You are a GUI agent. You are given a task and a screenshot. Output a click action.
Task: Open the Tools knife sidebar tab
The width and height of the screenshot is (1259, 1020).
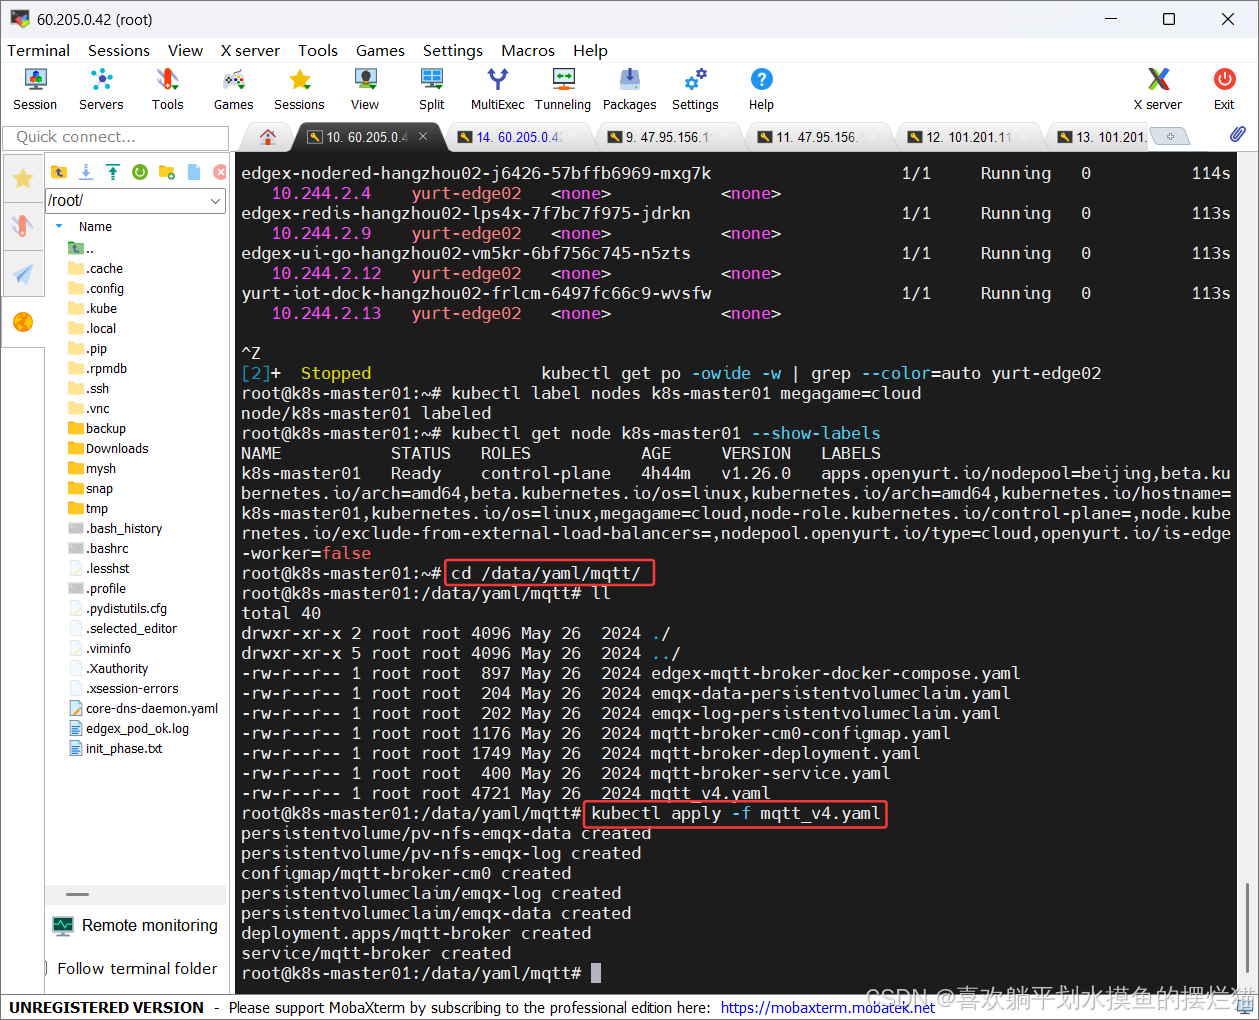coord(23,225)
